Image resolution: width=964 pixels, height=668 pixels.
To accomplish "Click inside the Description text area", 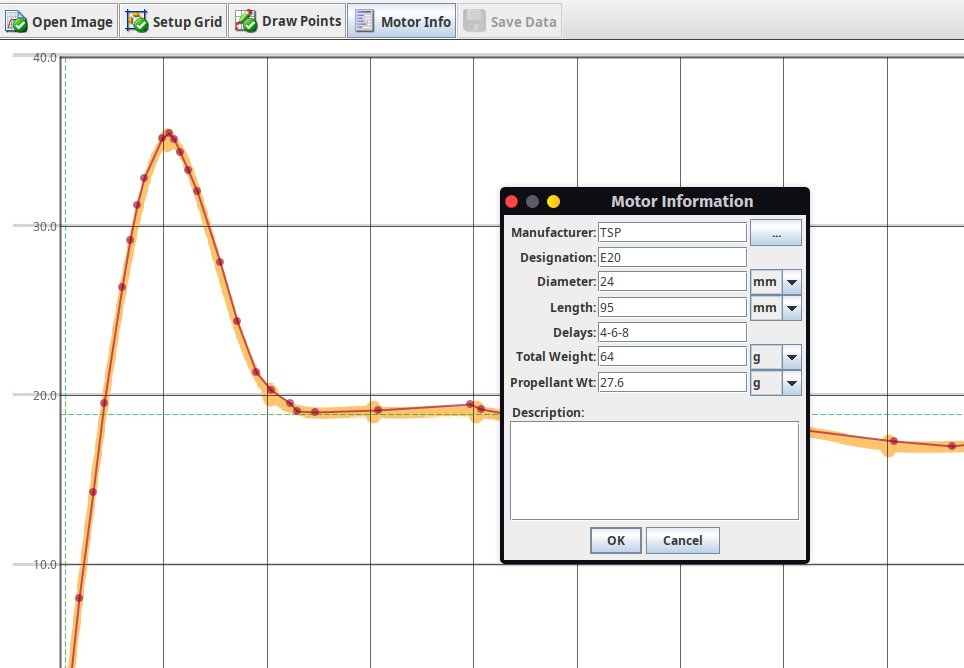I will click(654, 470).
